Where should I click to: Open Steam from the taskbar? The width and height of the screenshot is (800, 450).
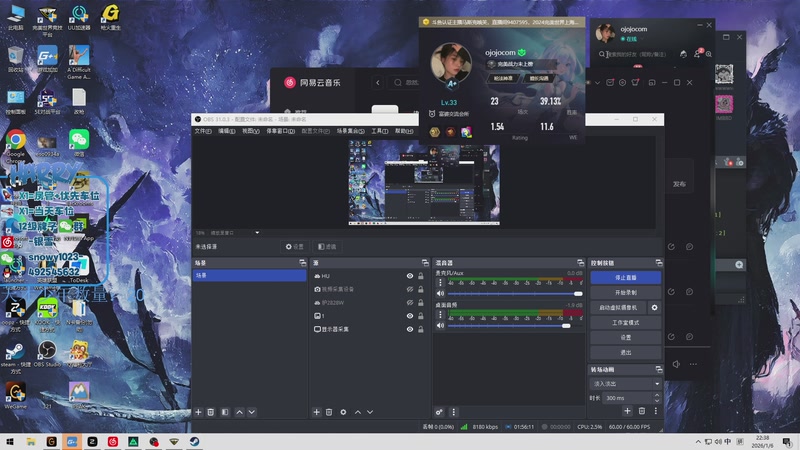tap(194, 442)
